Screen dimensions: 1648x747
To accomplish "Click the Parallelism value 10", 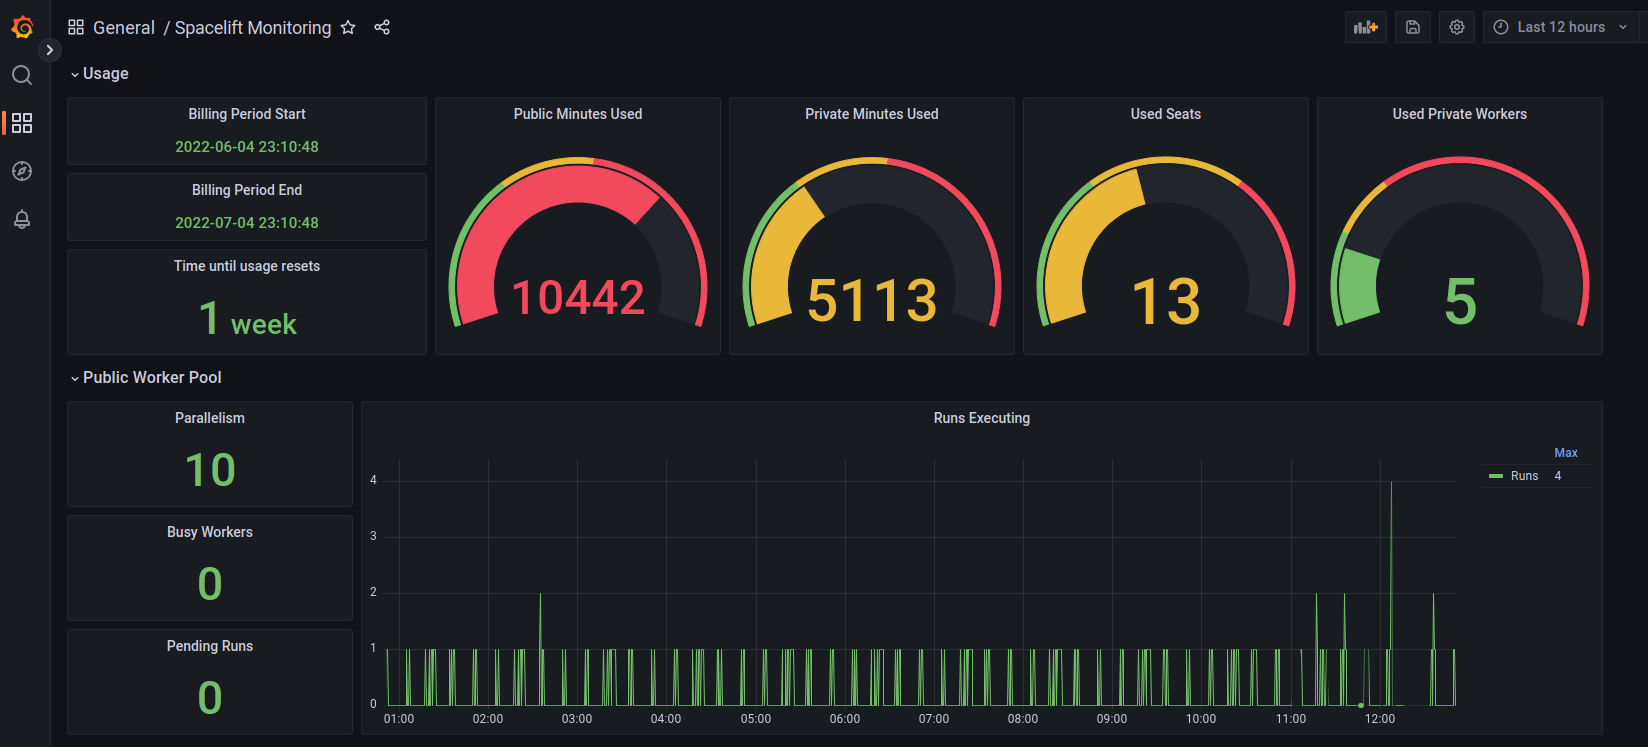I will pos(210,470).
